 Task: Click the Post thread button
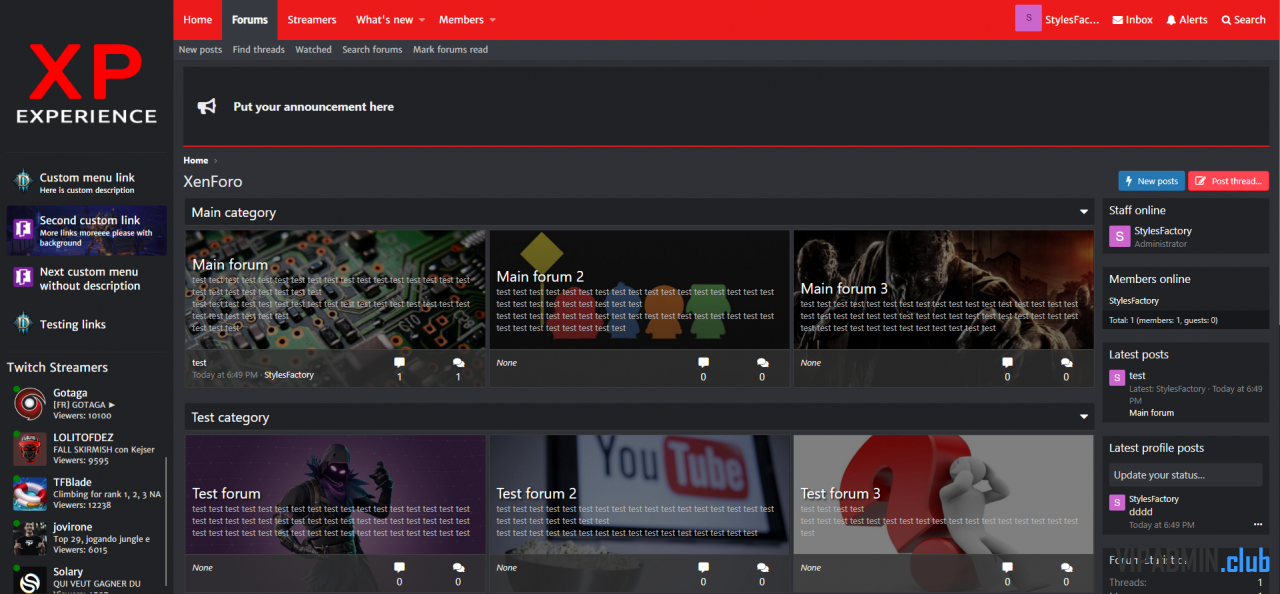(1228, 181)
